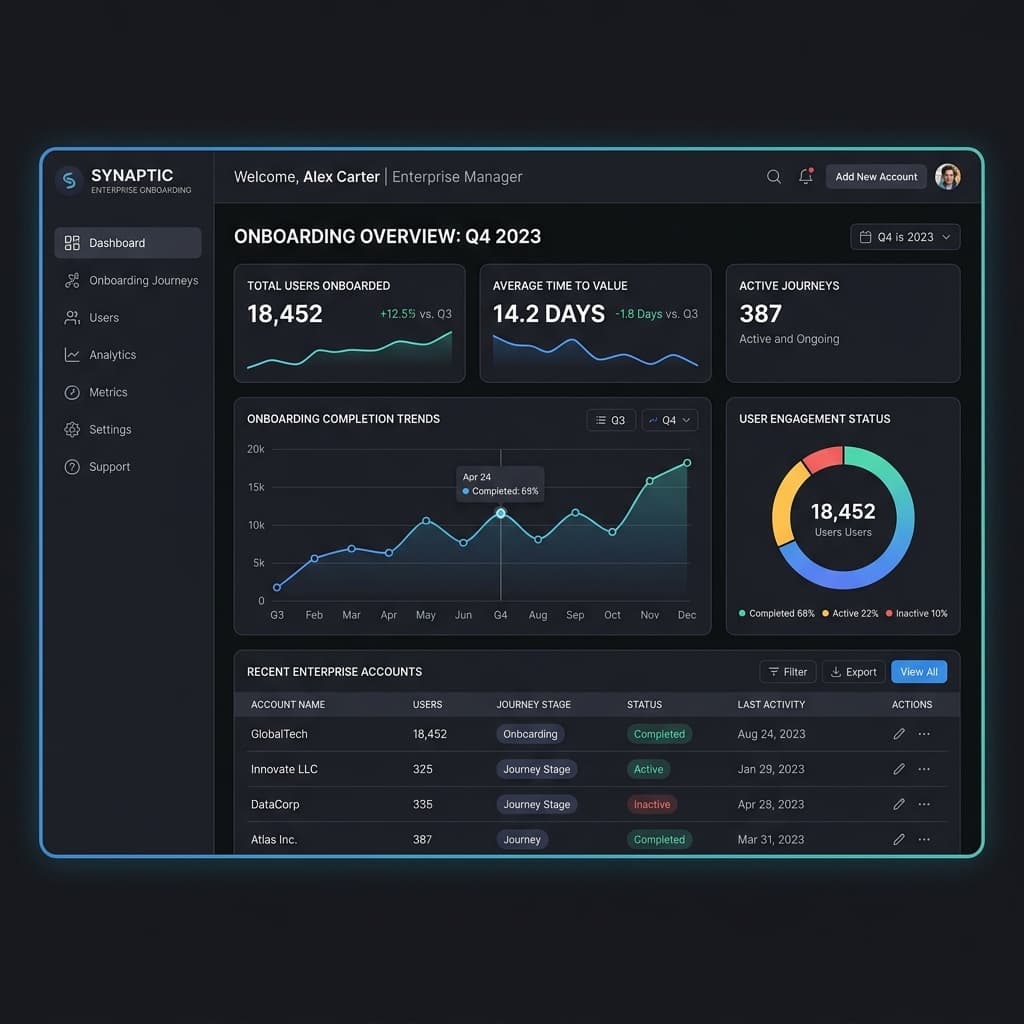Screen dimensions: 1024x1024
Task: Click the edit pencil for GlobalTech
Action: pos(899,734)
